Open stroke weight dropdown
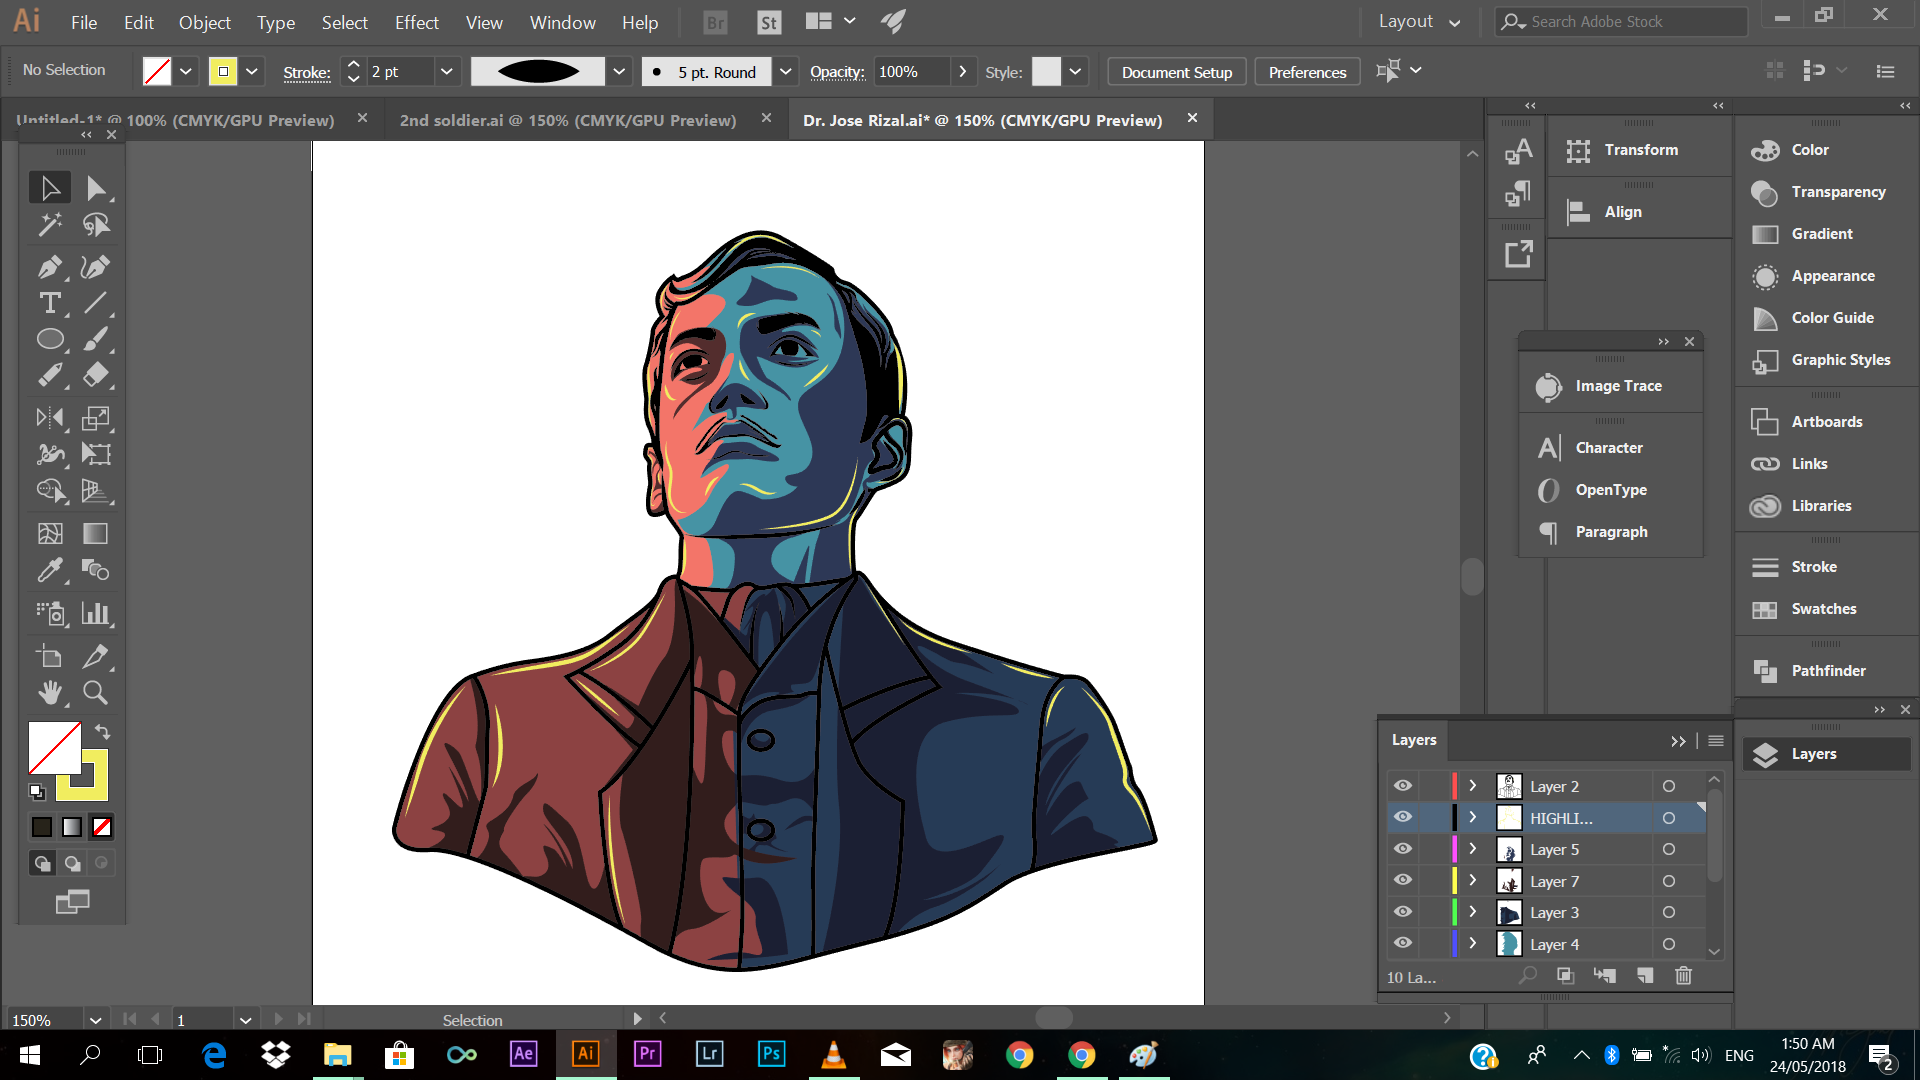The width and height of the screenshot is (1920, 1080). click(x=447, y=71)
